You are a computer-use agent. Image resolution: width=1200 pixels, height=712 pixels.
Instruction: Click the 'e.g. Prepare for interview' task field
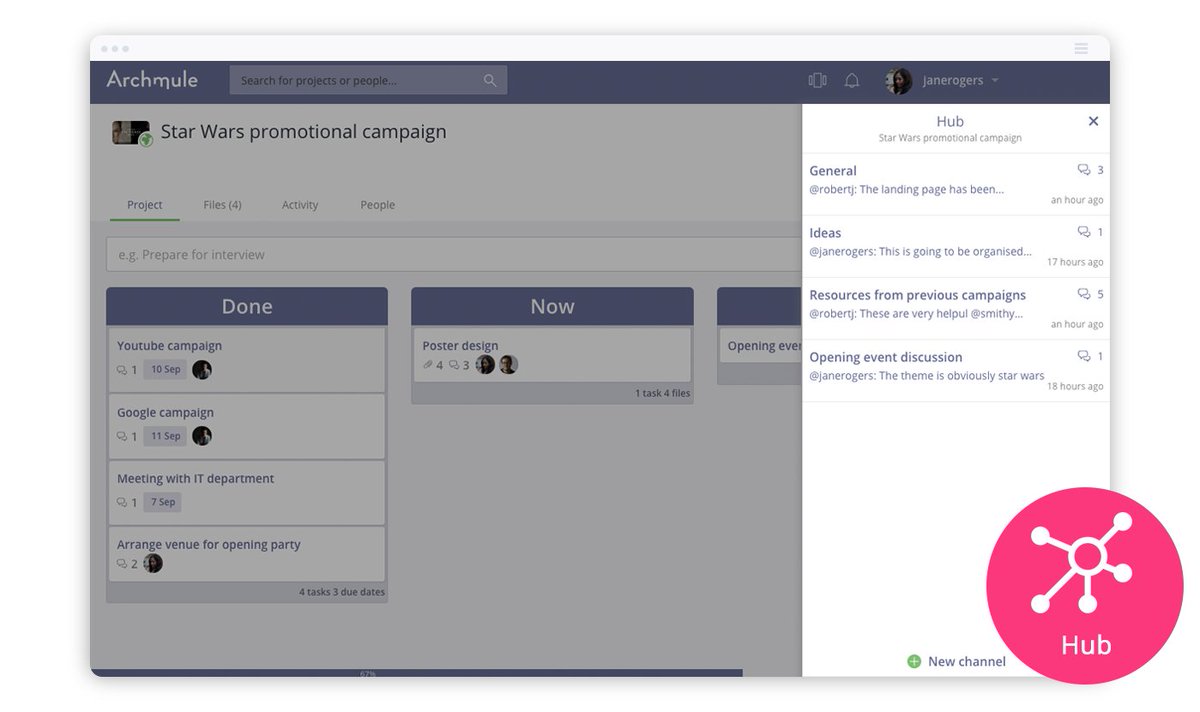[454, 254]
